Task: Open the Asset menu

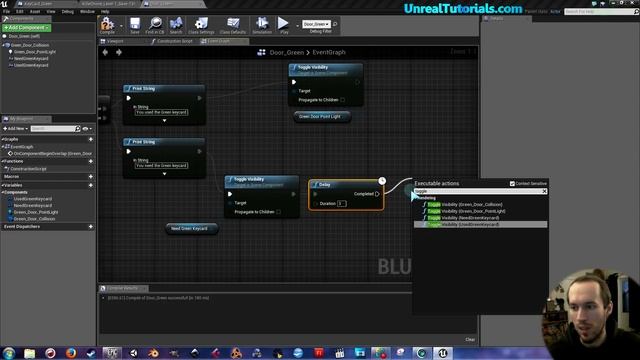Action: pos(35,11)
